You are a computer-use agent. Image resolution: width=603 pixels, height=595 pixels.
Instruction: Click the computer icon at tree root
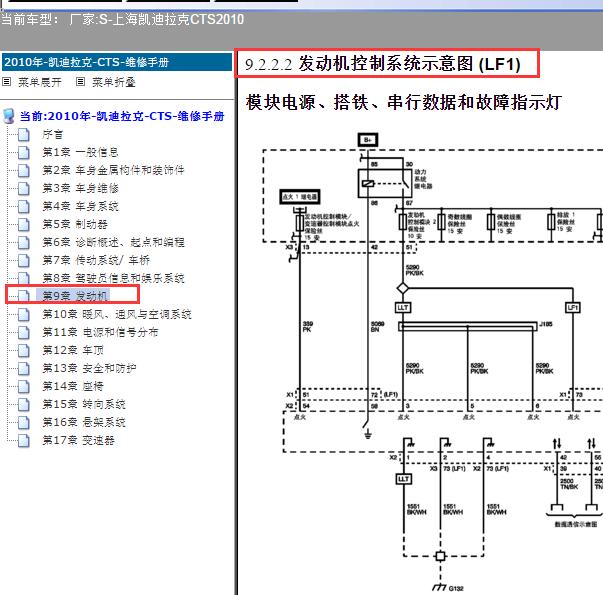(8, 116)
